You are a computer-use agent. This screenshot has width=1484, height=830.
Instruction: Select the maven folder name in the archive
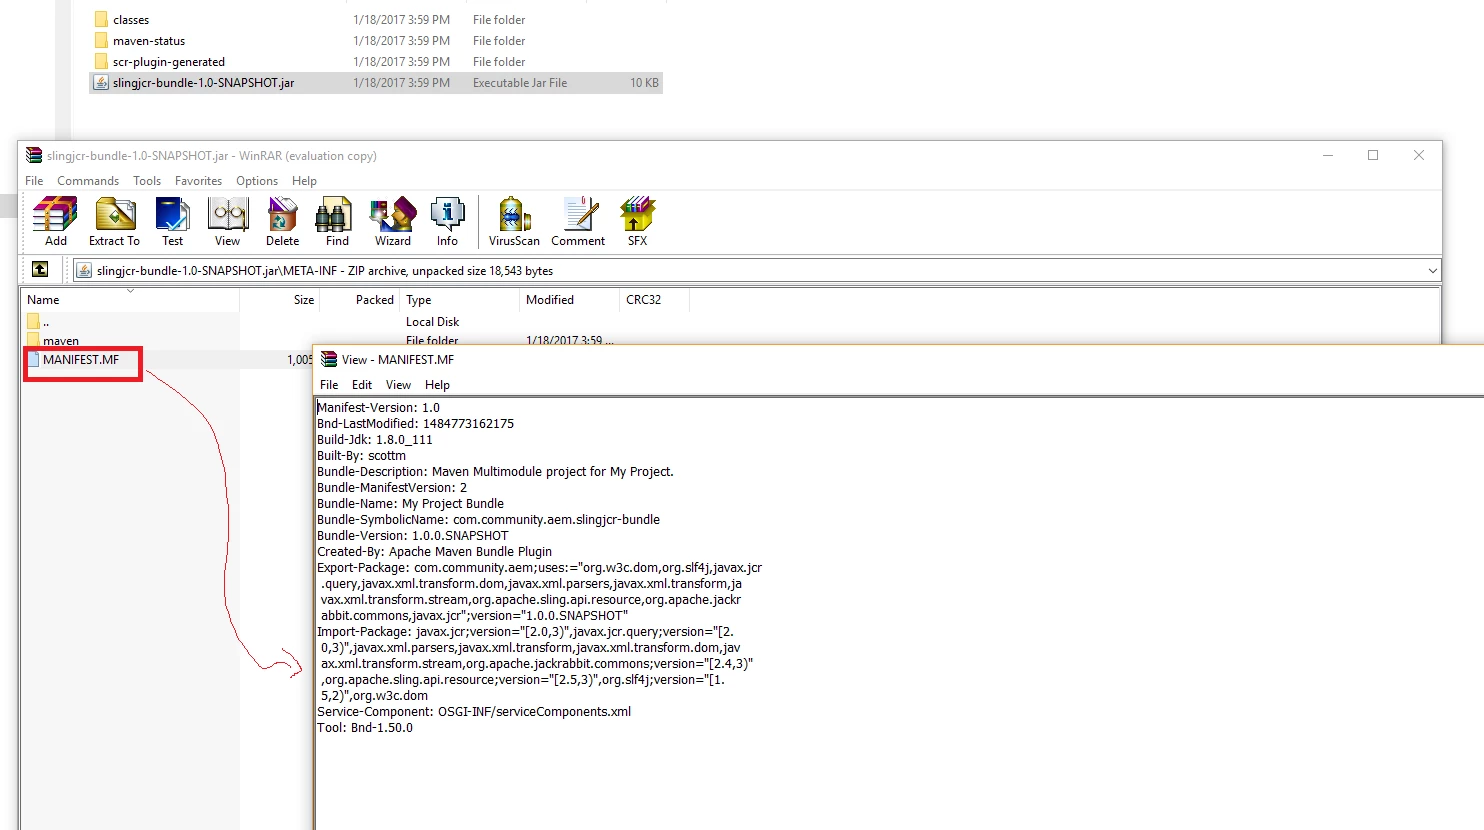[x=61, y=341]
